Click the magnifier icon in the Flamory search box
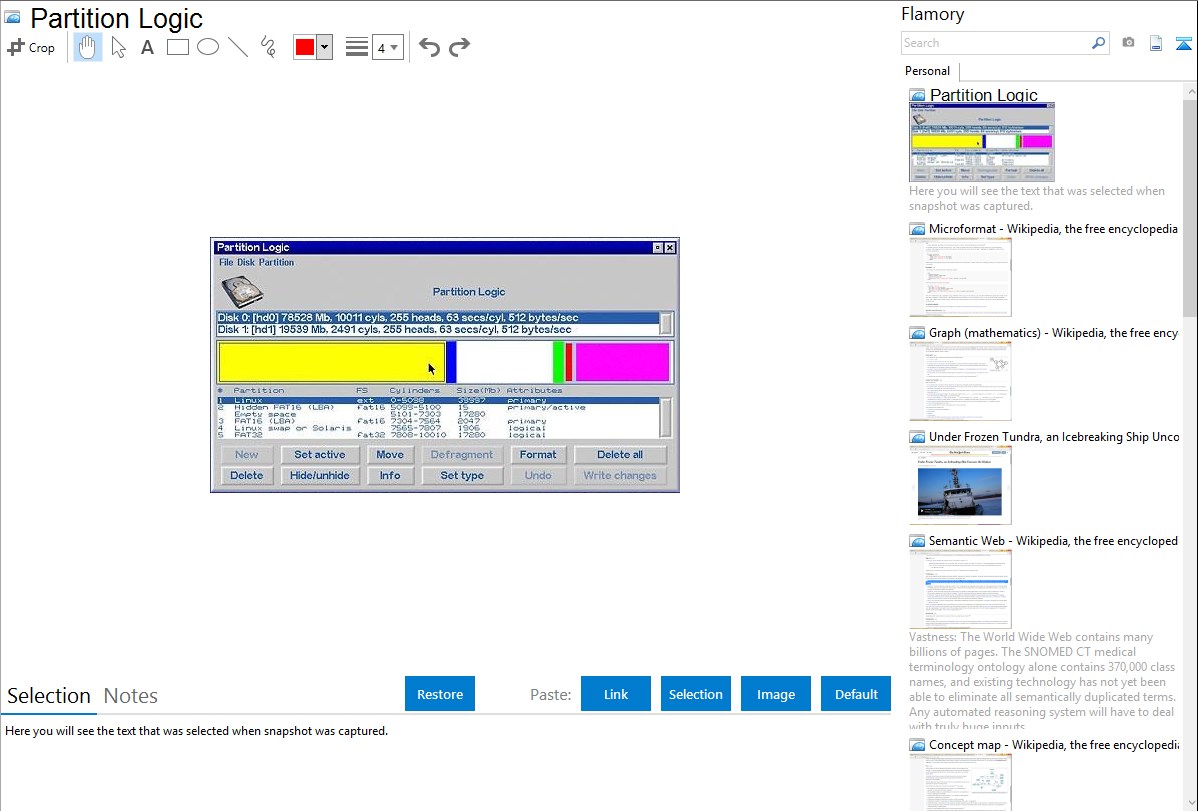The image size is (1198, 811). click(1098, 43)
